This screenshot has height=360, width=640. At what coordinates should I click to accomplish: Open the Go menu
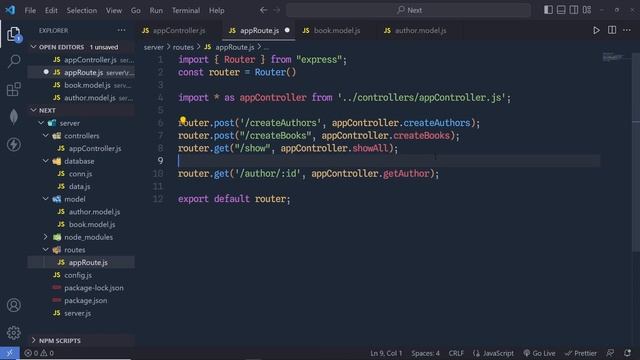136,10
